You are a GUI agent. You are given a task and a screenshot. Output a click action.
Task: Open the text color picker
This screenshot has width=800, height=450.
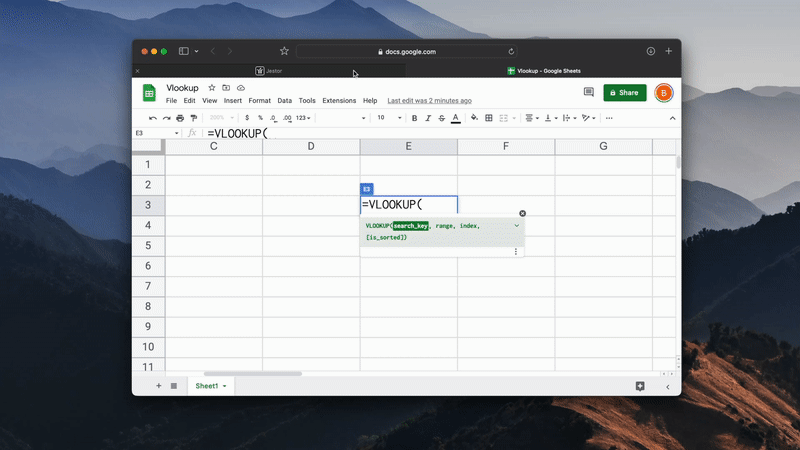[456, 118]
